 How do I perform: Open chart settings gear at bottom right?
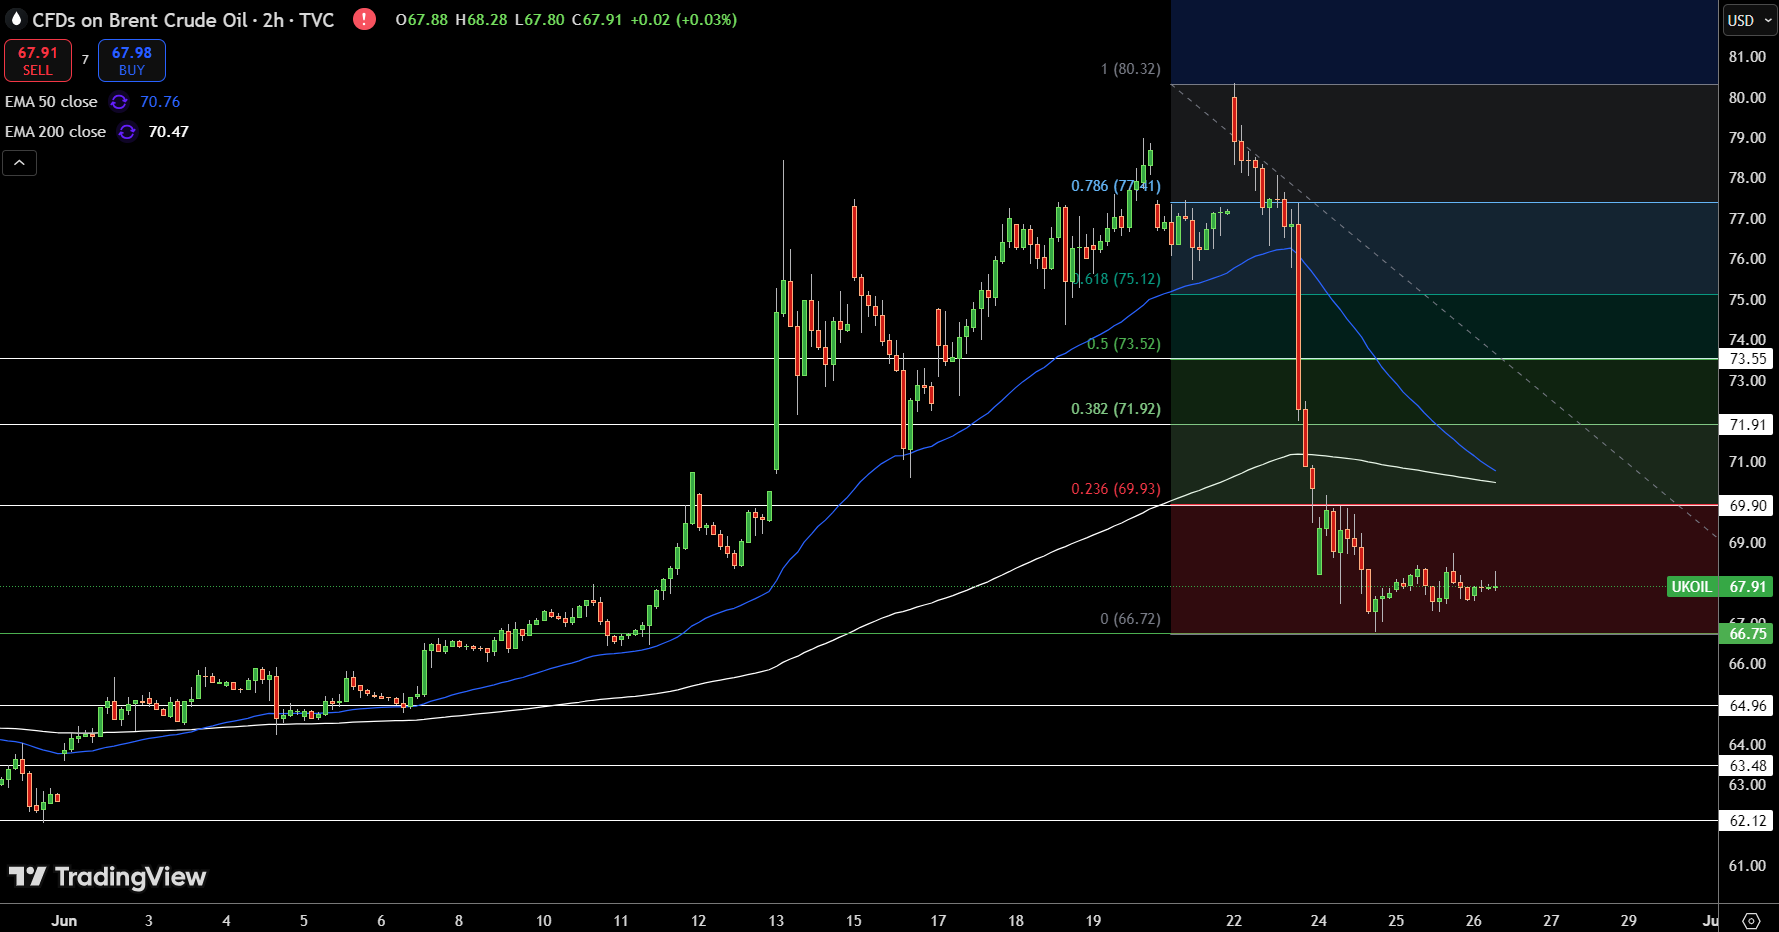click(1751, 920)
